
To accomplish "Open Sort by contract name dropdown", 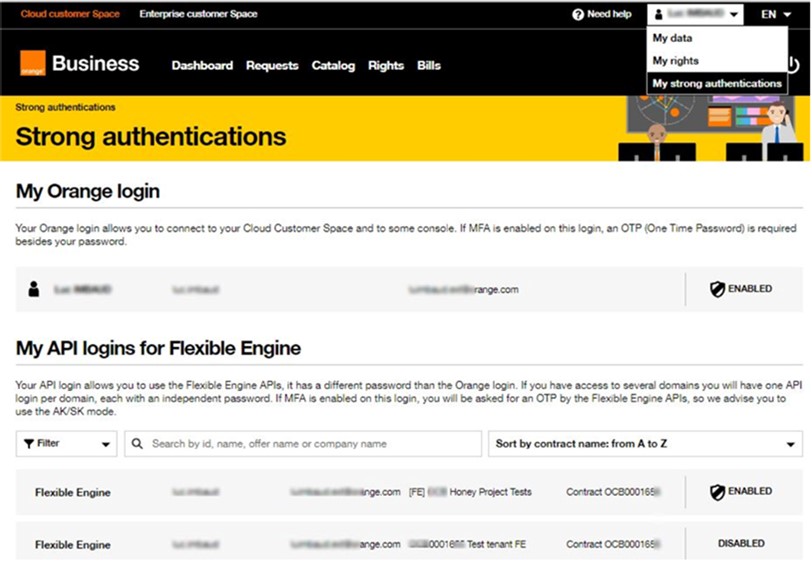I will (x=645, y=443).
